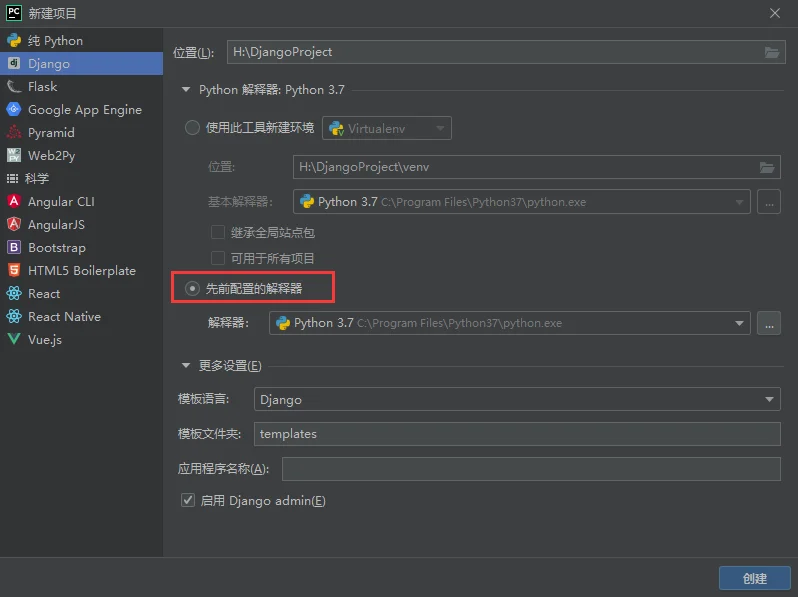The width and height of the screenshot is (798, 597).
Task: Click Python icon in 基本解释器 field
Action: coord(307,202)
